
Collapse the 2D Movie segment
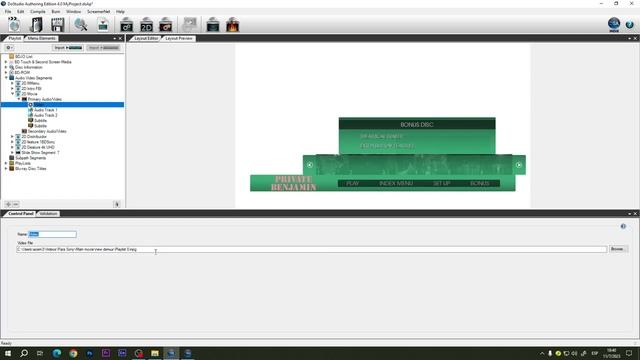coord(12,94)
